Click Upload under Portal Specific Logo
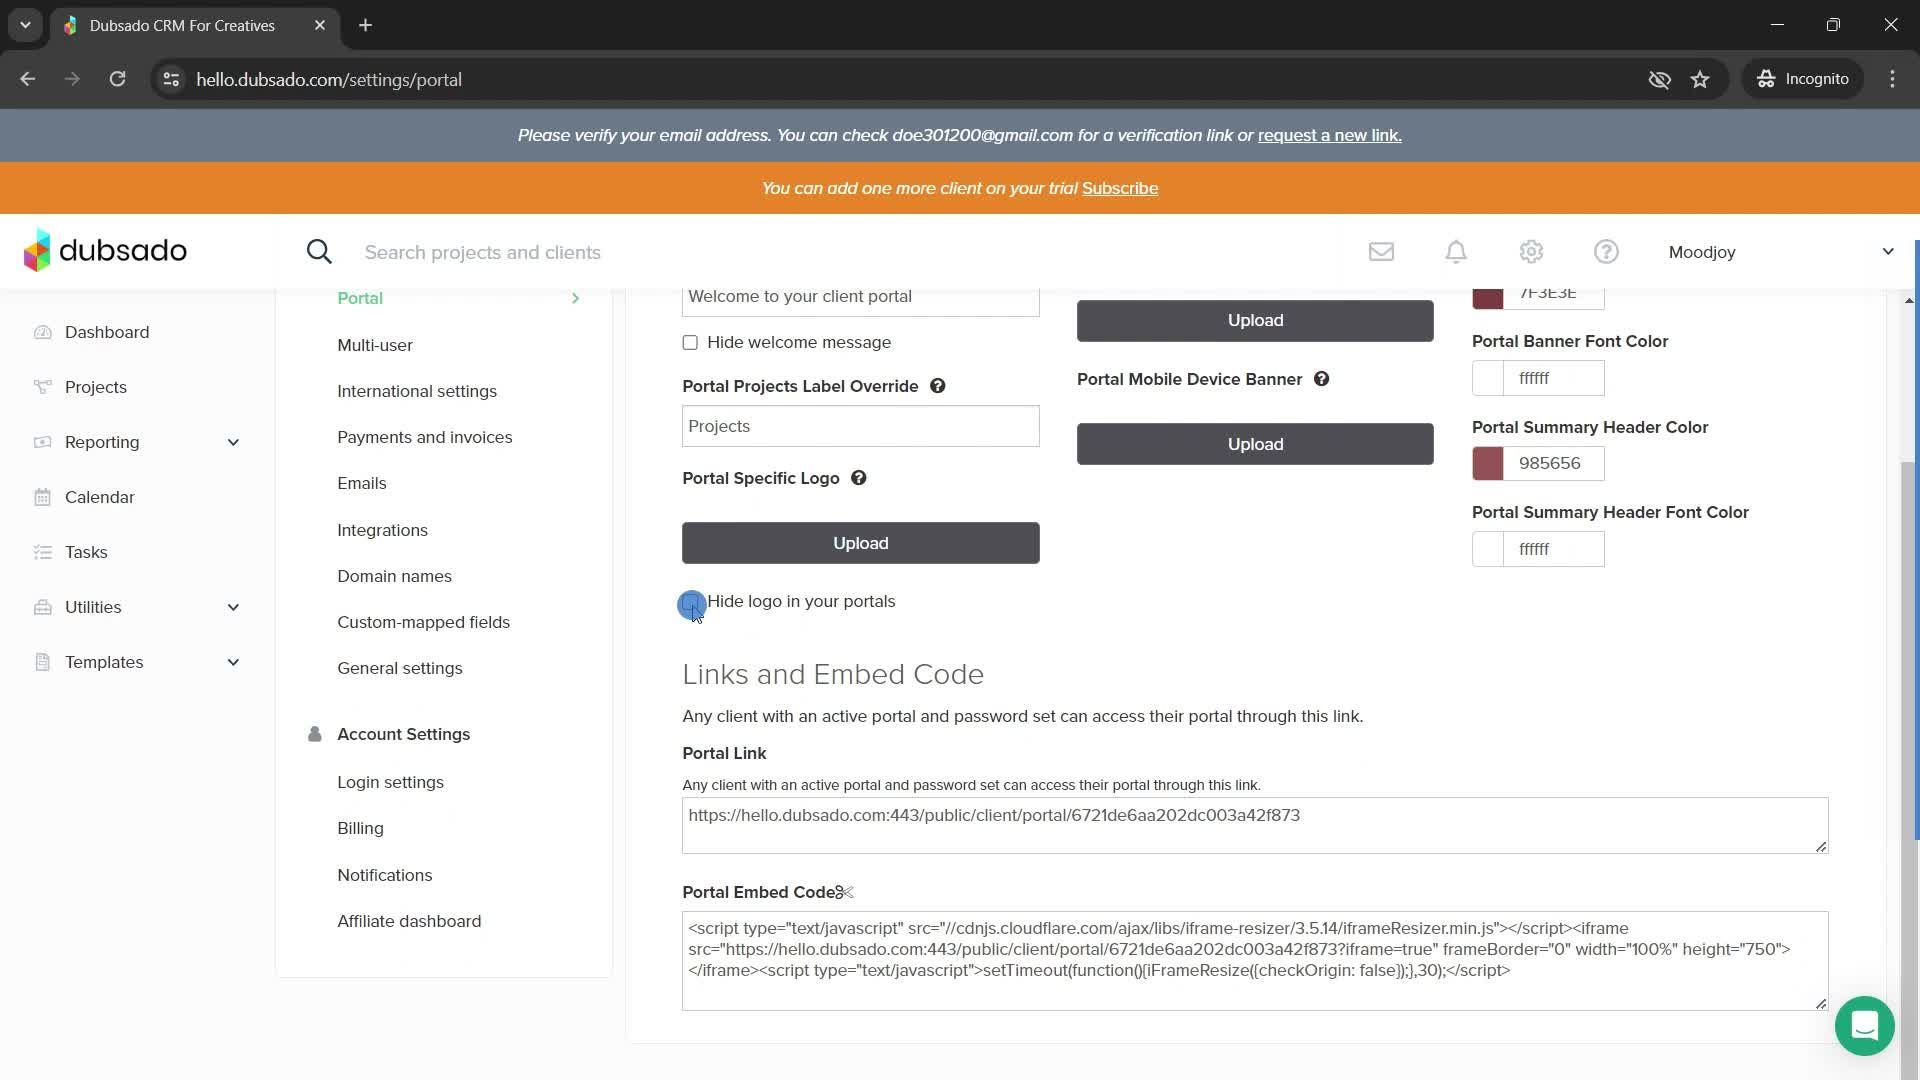Image resolution: width=1920 pixels, height=1080 pixels. 860,543
